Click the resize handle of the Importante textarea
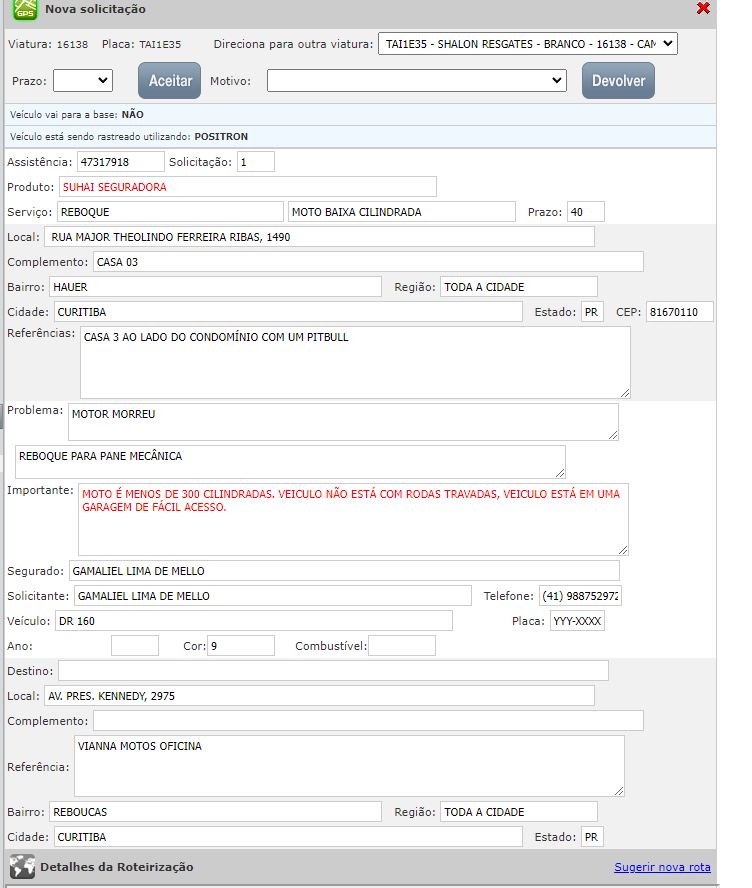752x888 pixels. click(x=623, y=549)
